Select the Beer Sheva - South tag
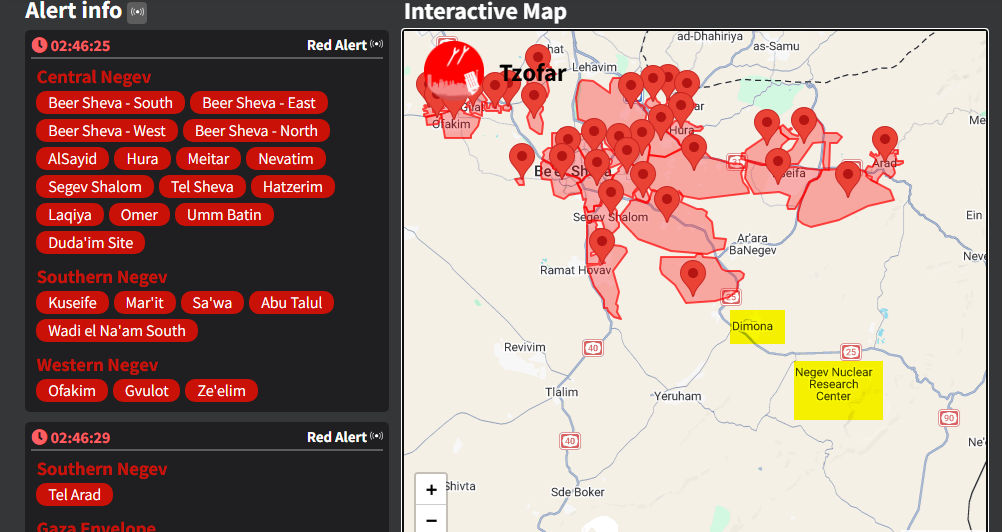Viewport: 1002px width, 532px height. 111,103
